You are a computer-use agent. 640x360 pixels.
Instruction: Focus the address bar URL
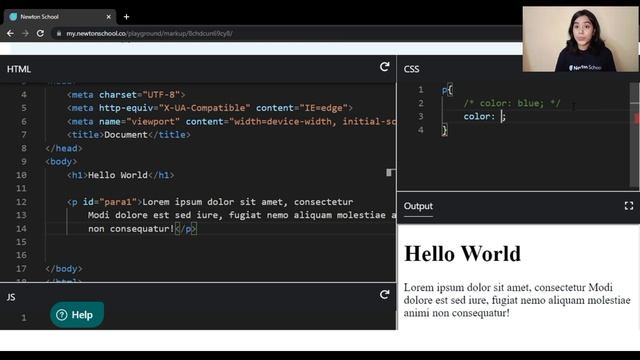149,33
